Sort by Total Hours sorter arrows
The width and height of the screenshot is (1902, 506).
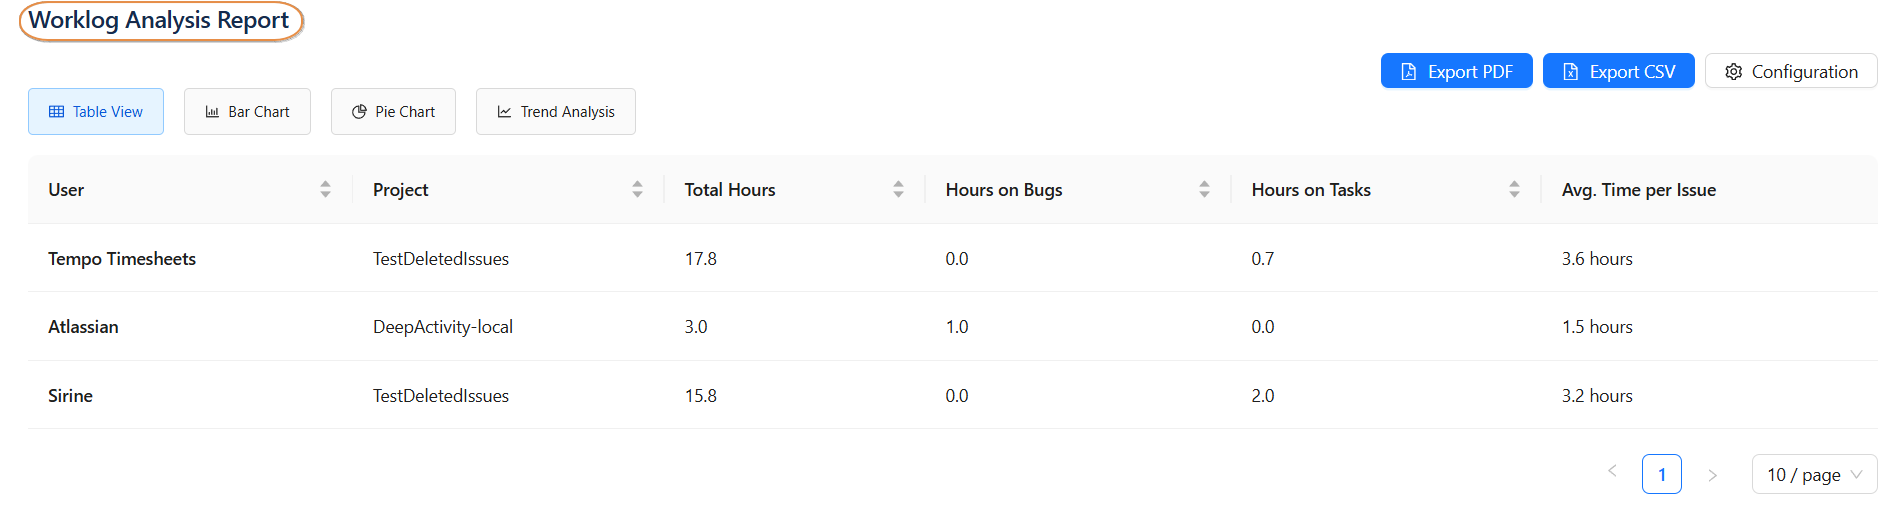click(898, 190)
